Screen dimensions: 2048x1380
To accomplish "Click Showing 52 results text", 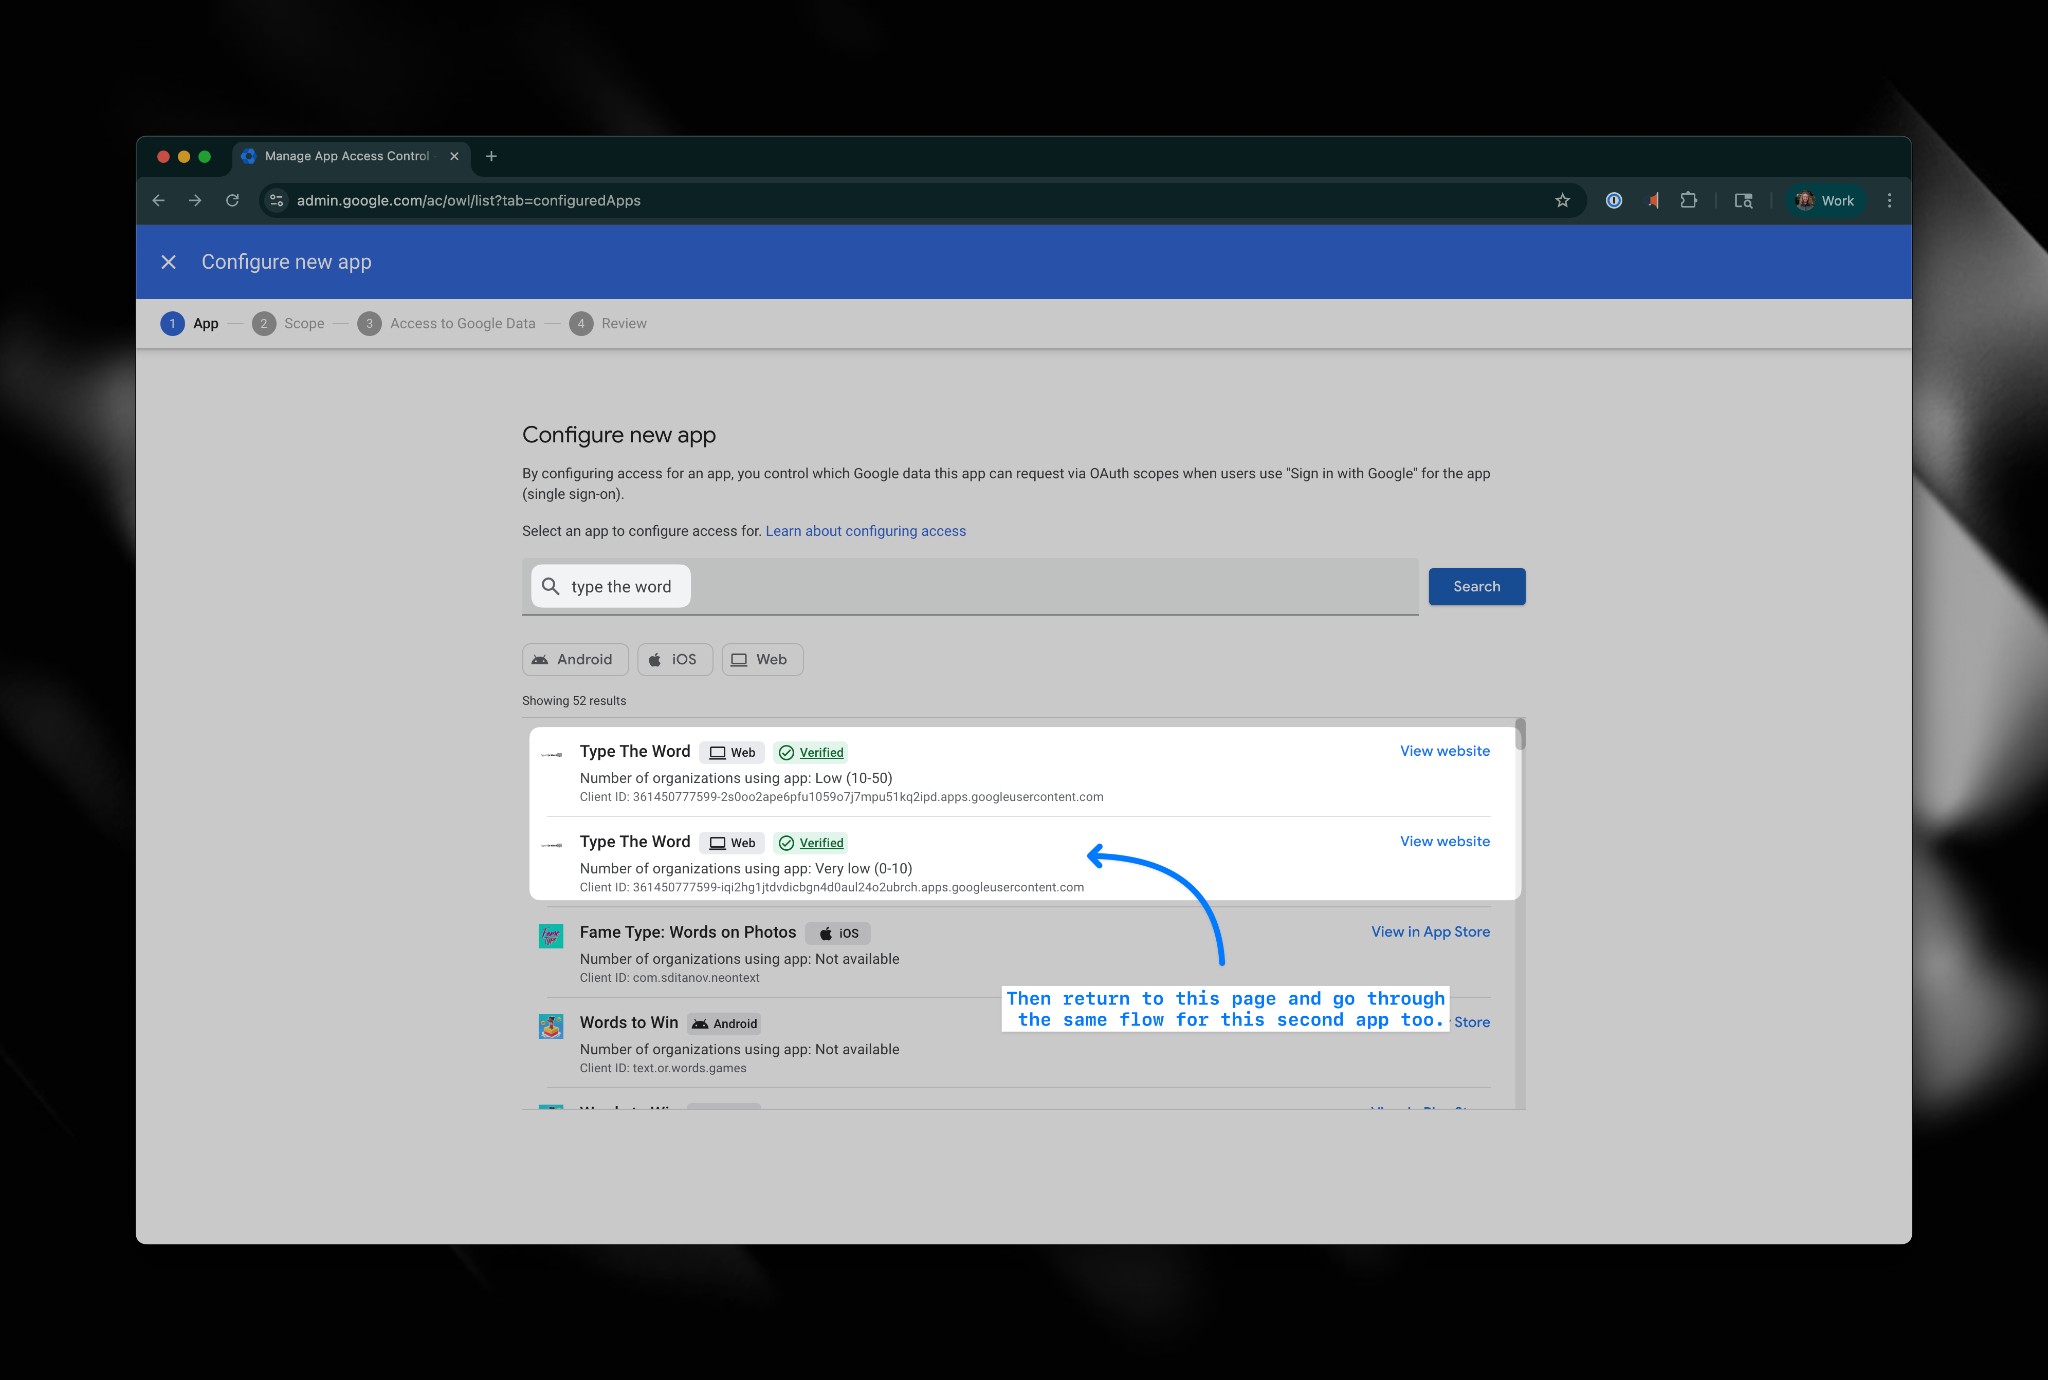I will (x=574, y=701).
